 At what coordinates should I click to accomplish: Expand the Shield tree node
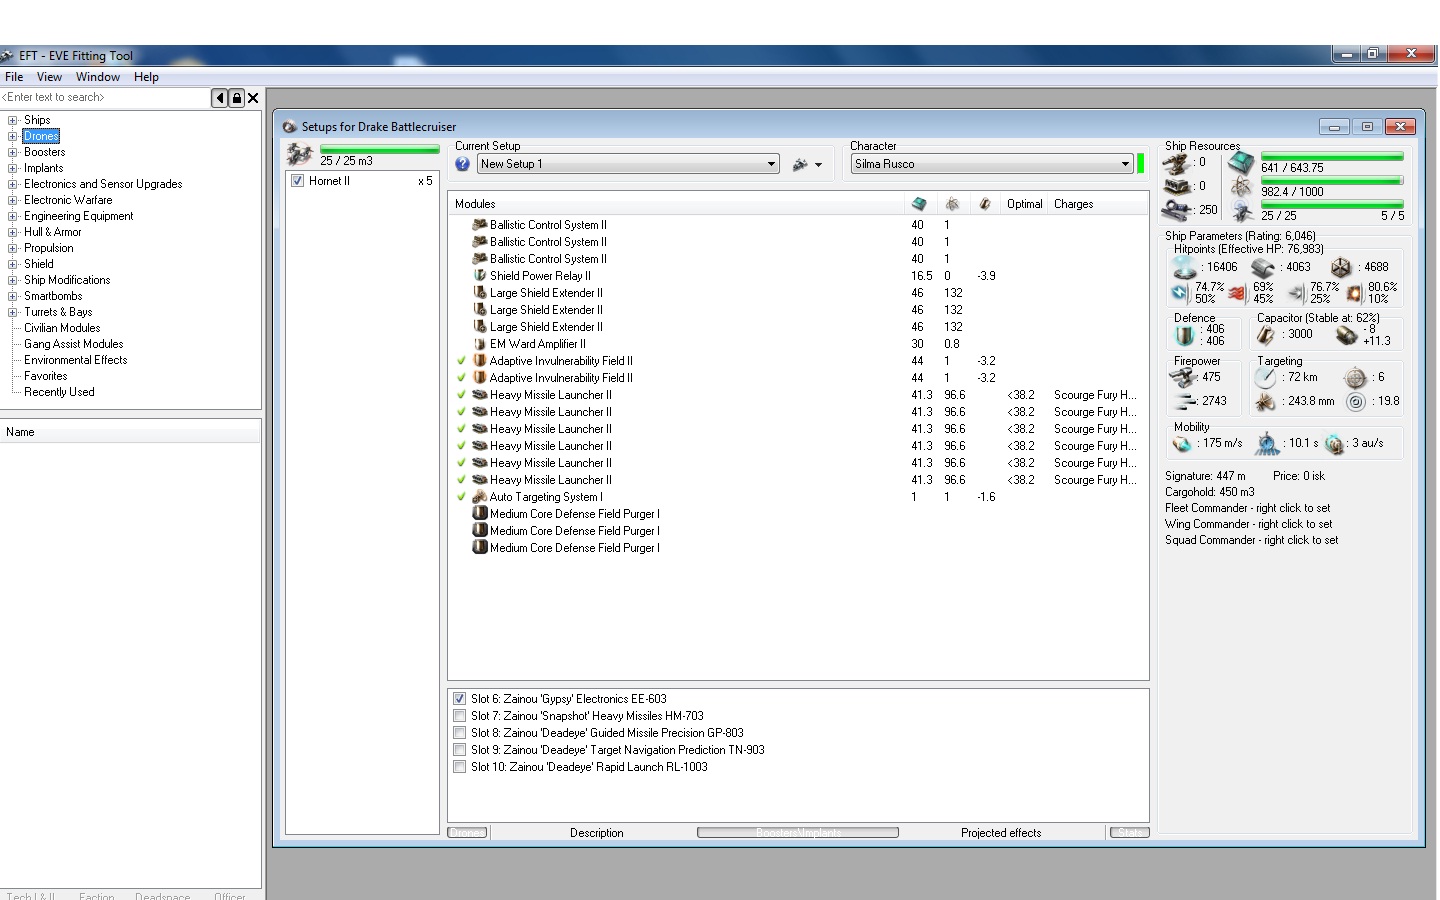(x=13, y=264)
